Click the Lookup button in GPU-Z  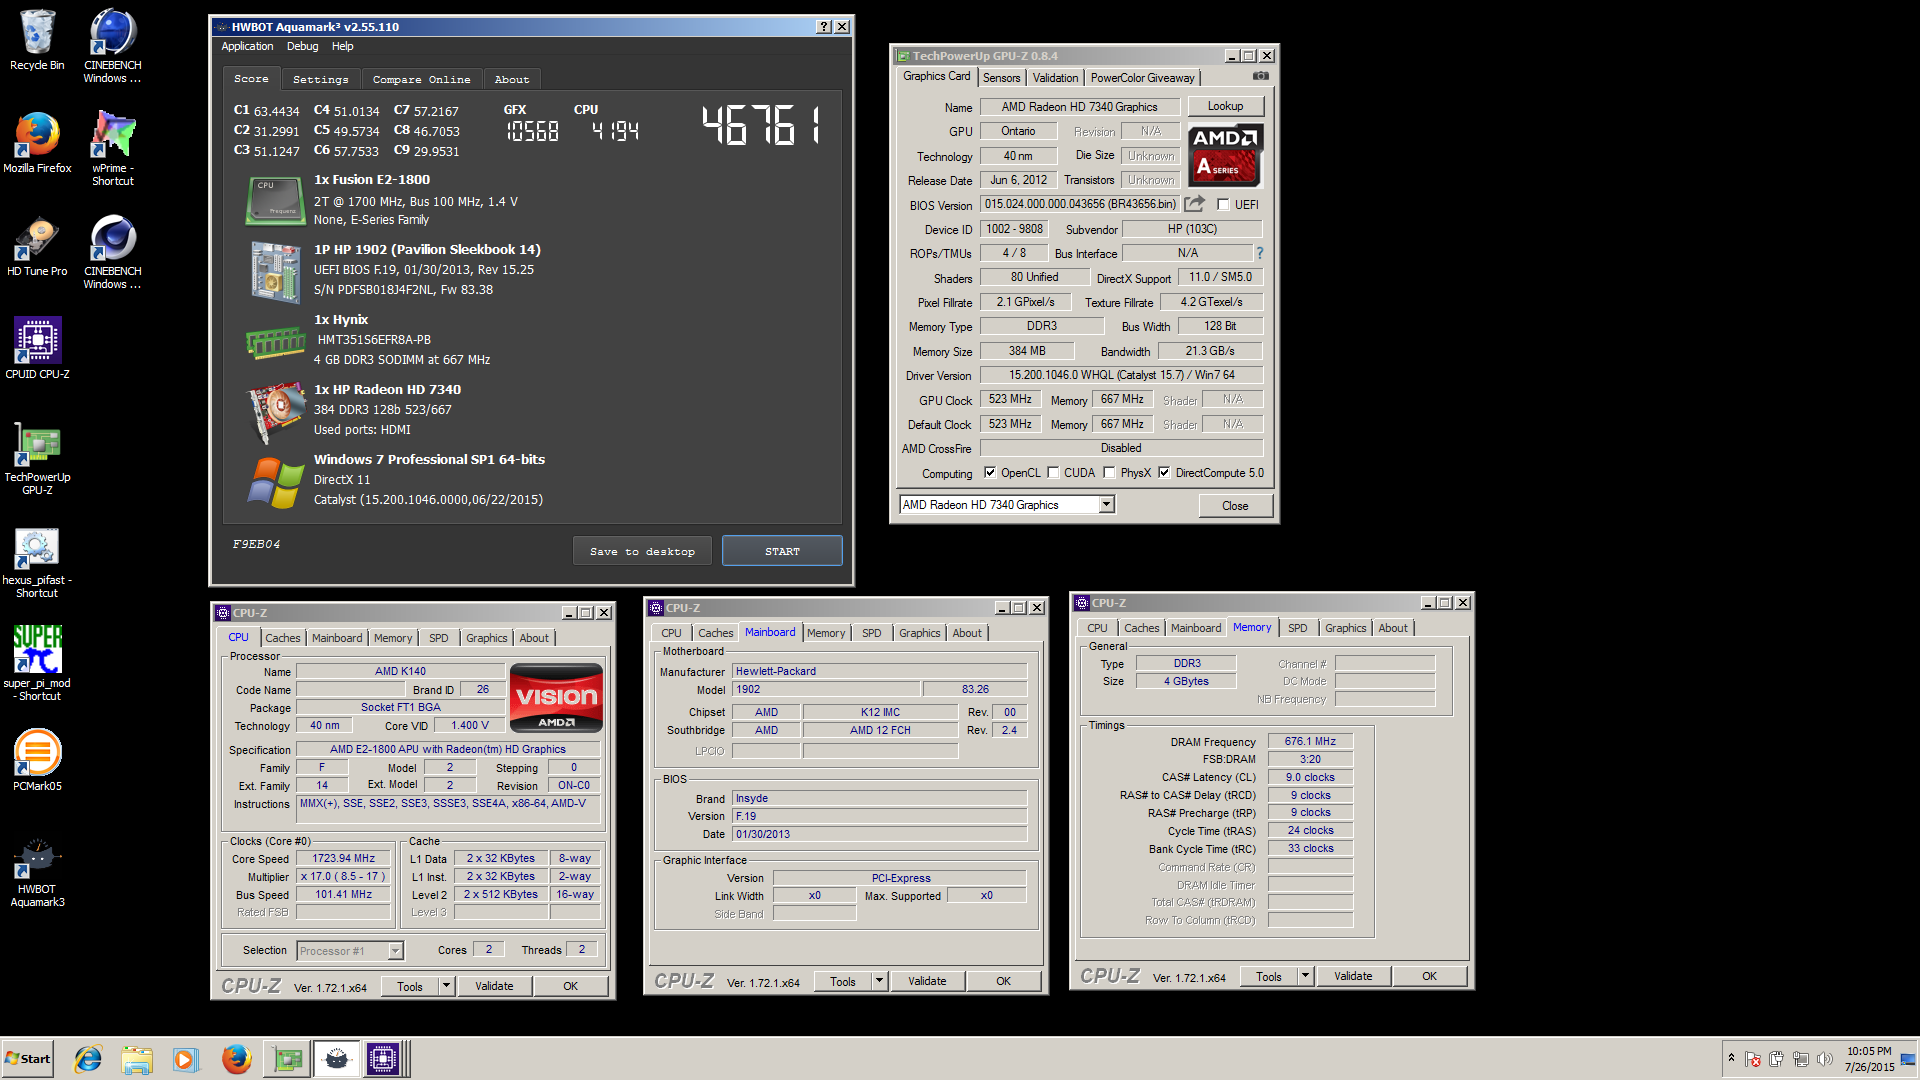point(1225,106)
